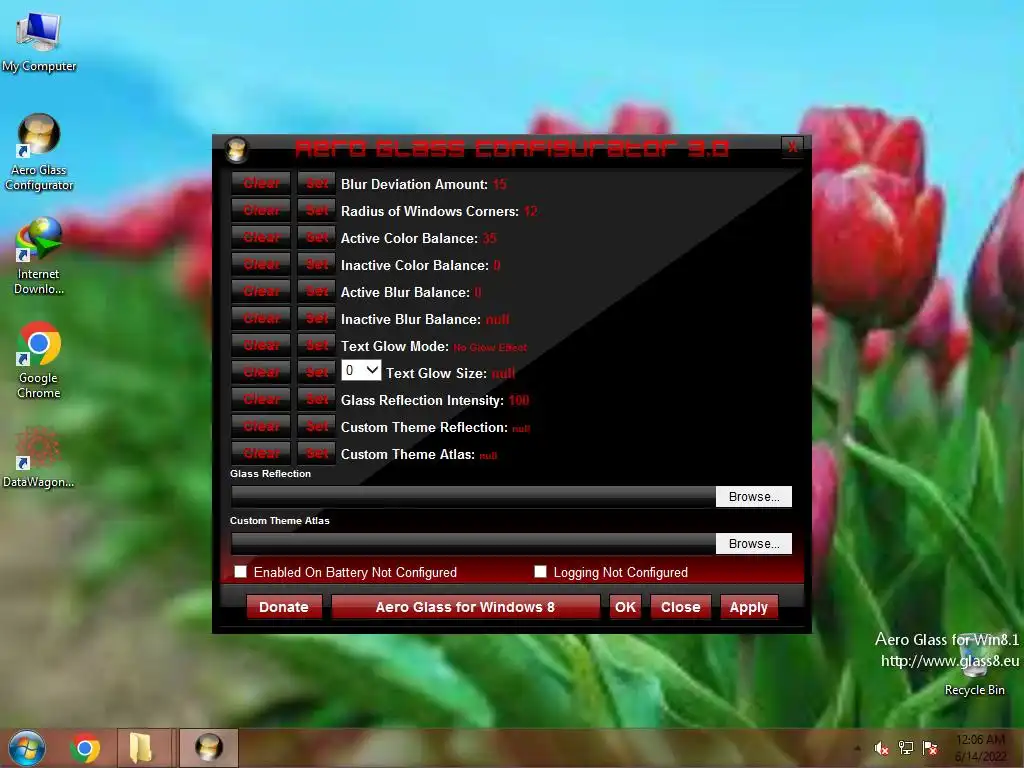
Task: Click the Glass Reflection path field
Action: [473, 496]
